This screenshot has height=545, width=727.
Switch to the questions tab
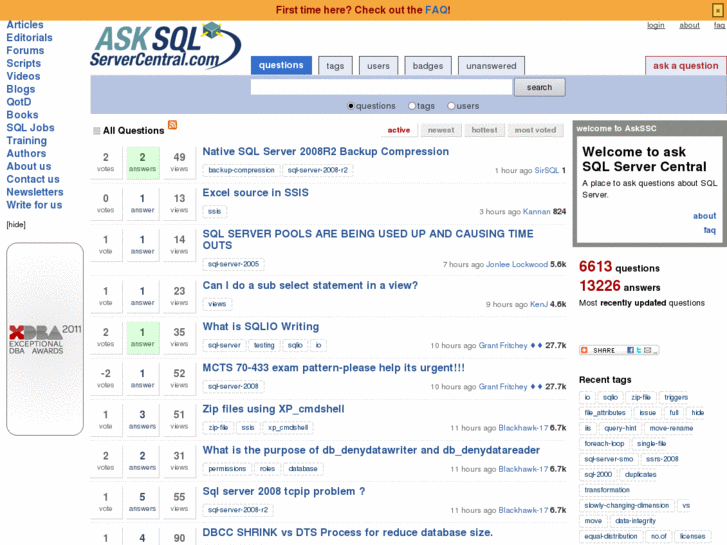[x=281, y=65]
